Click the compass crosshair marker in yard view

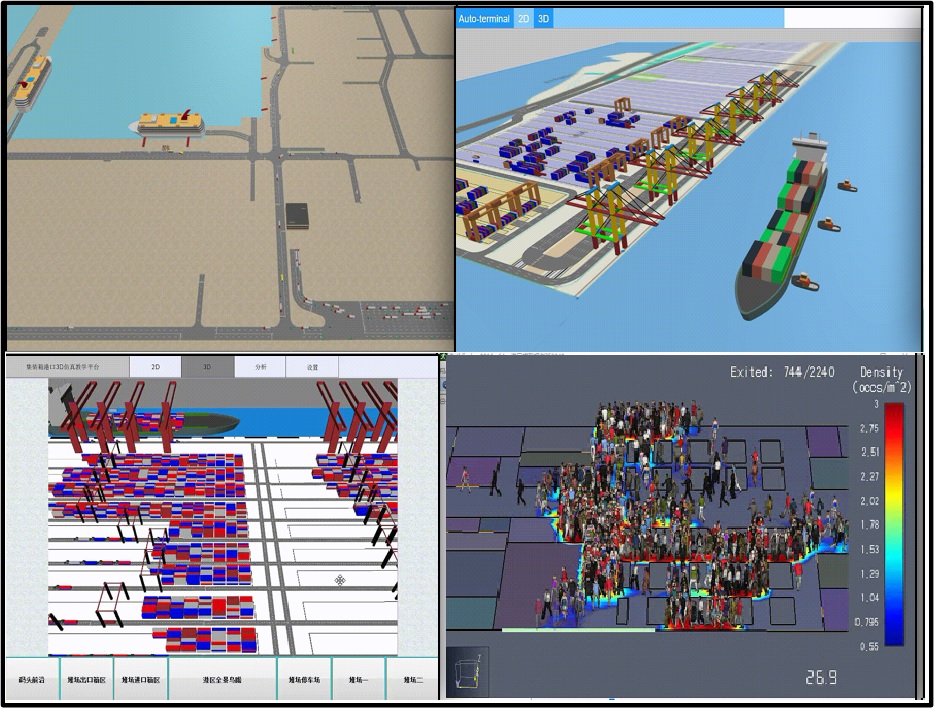(340, 580)
